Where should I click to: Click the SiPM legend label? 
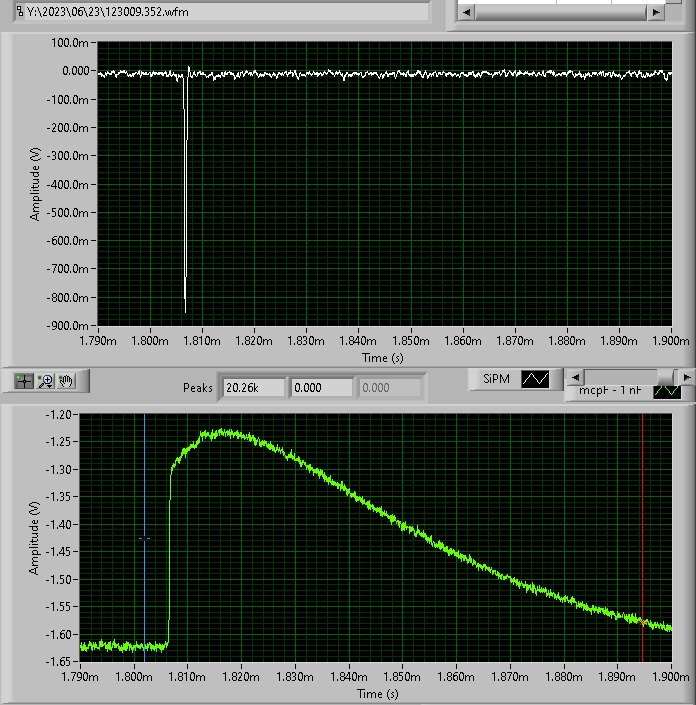point(497,379)
